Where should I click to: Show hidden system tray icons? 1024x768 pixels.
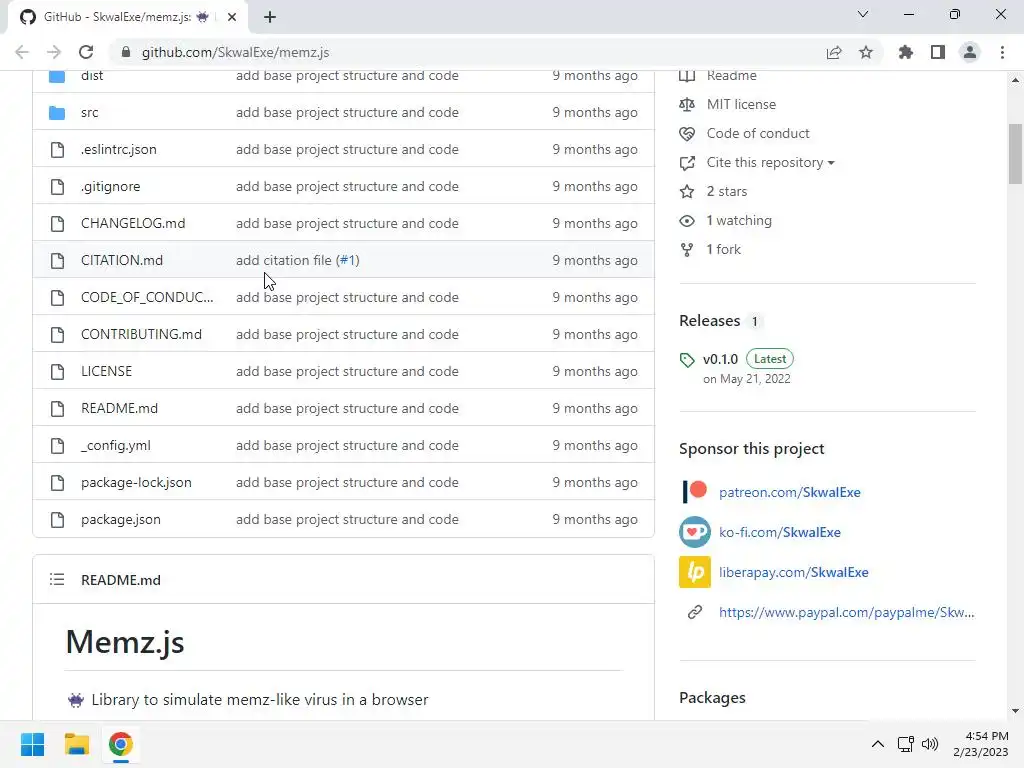pyautogui.click(x=878, y=744)
